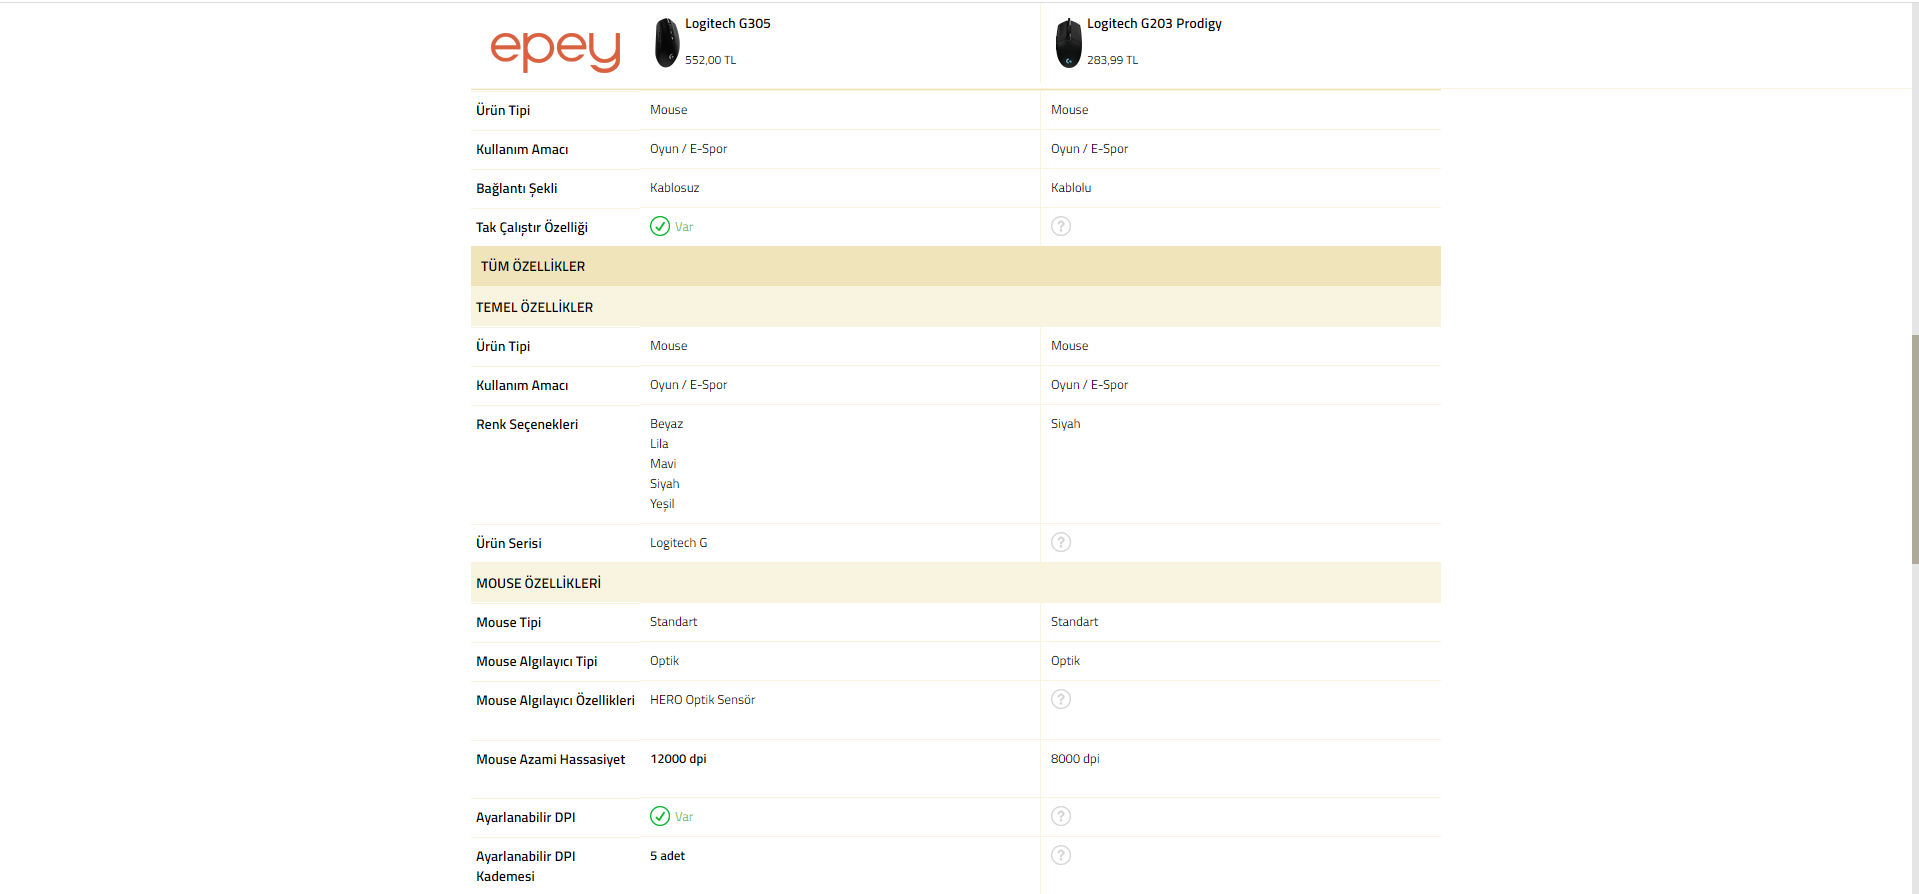Screen dimensions: 1919x894
Task: Open the Logitech G305 mouse thumbnail
Action: pos(667,43)
